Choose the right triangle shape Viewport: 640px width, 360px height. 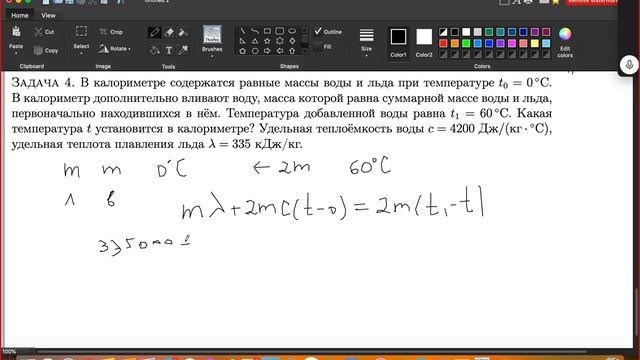click(242, 41)
